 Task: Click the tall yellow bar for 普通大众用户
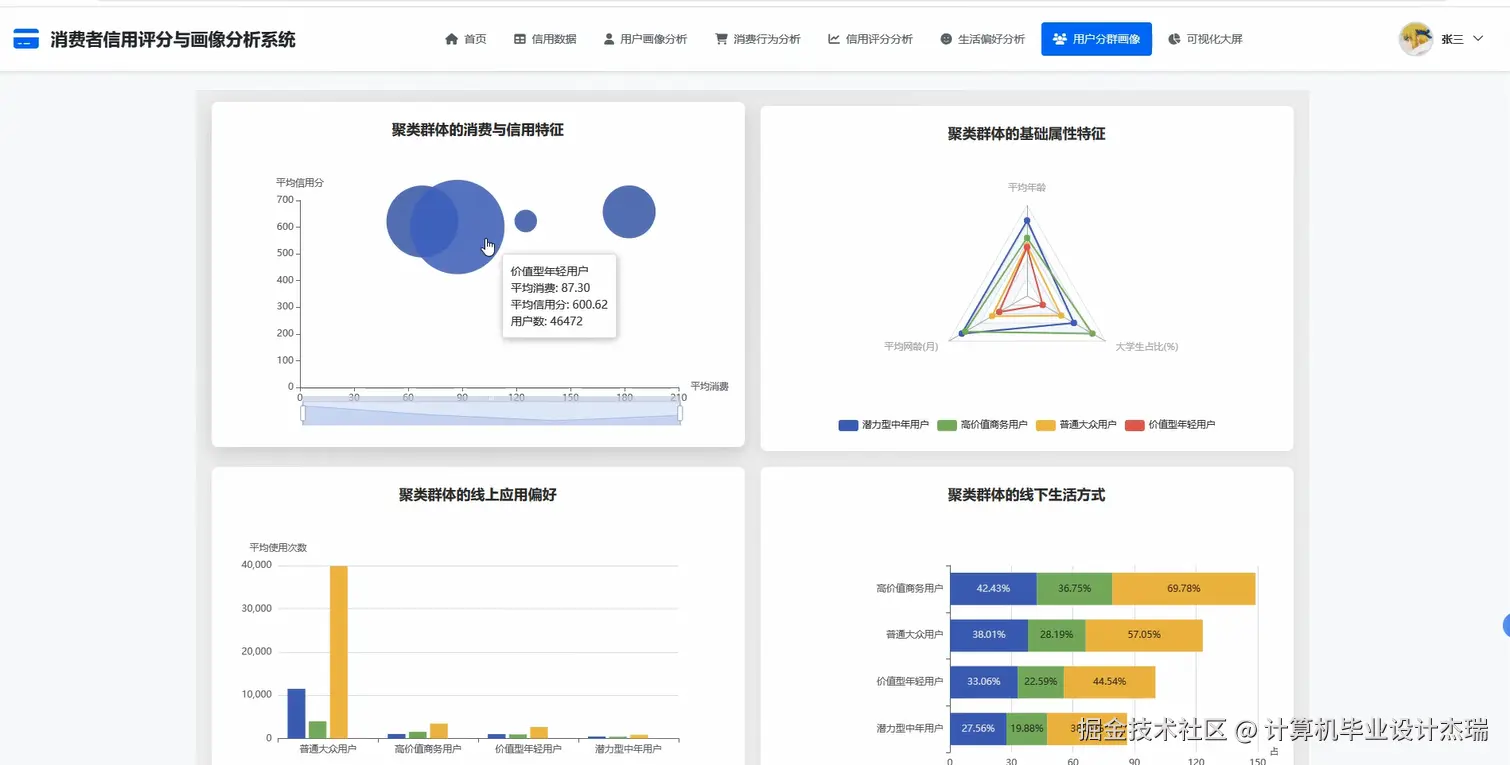339,652
